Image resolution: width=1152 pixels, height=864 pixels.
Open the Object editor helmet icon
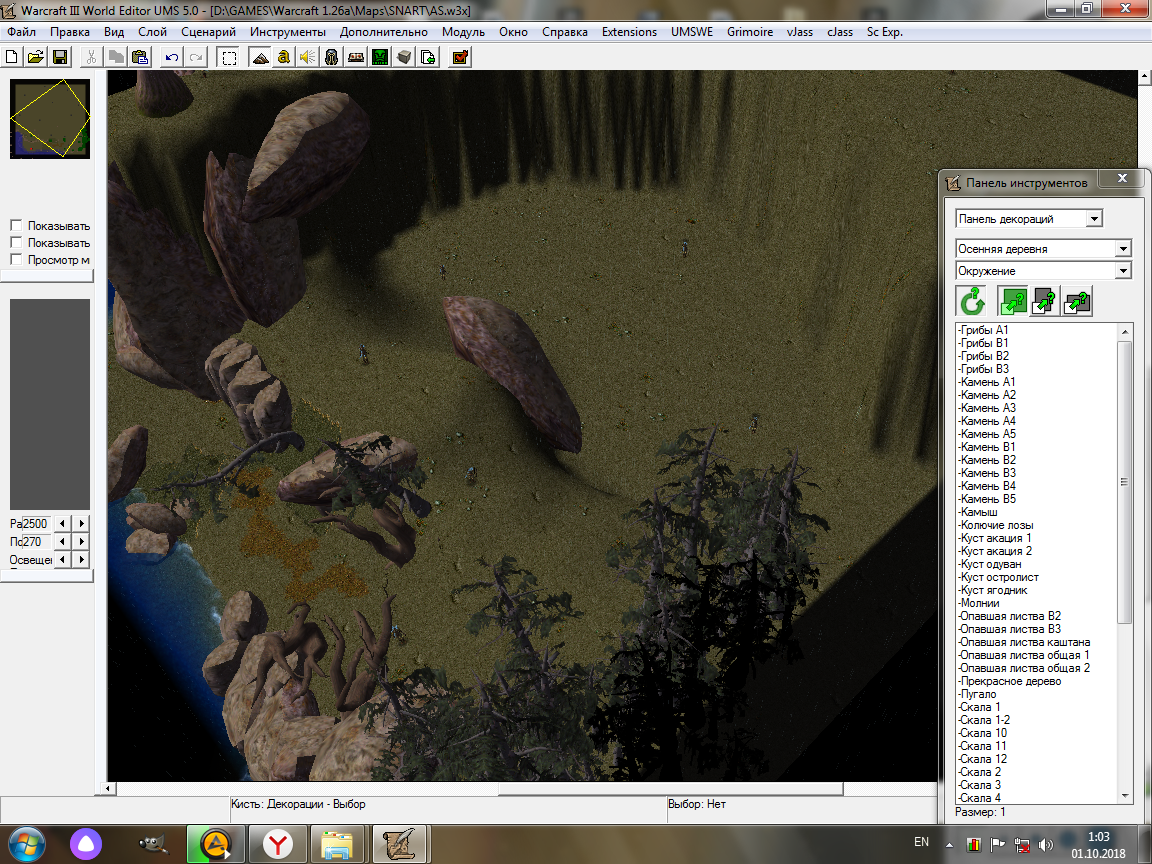pos(331,57)
